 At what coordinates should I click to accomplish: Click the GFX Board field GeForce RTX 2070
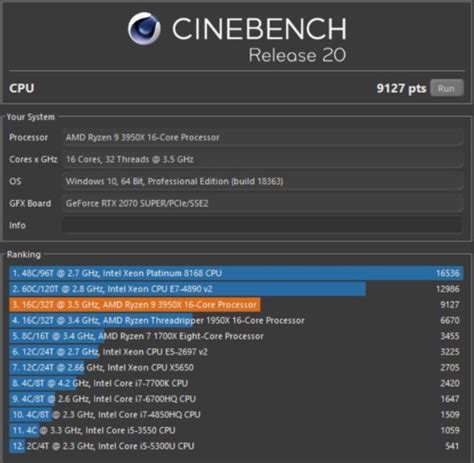[262, 203]
